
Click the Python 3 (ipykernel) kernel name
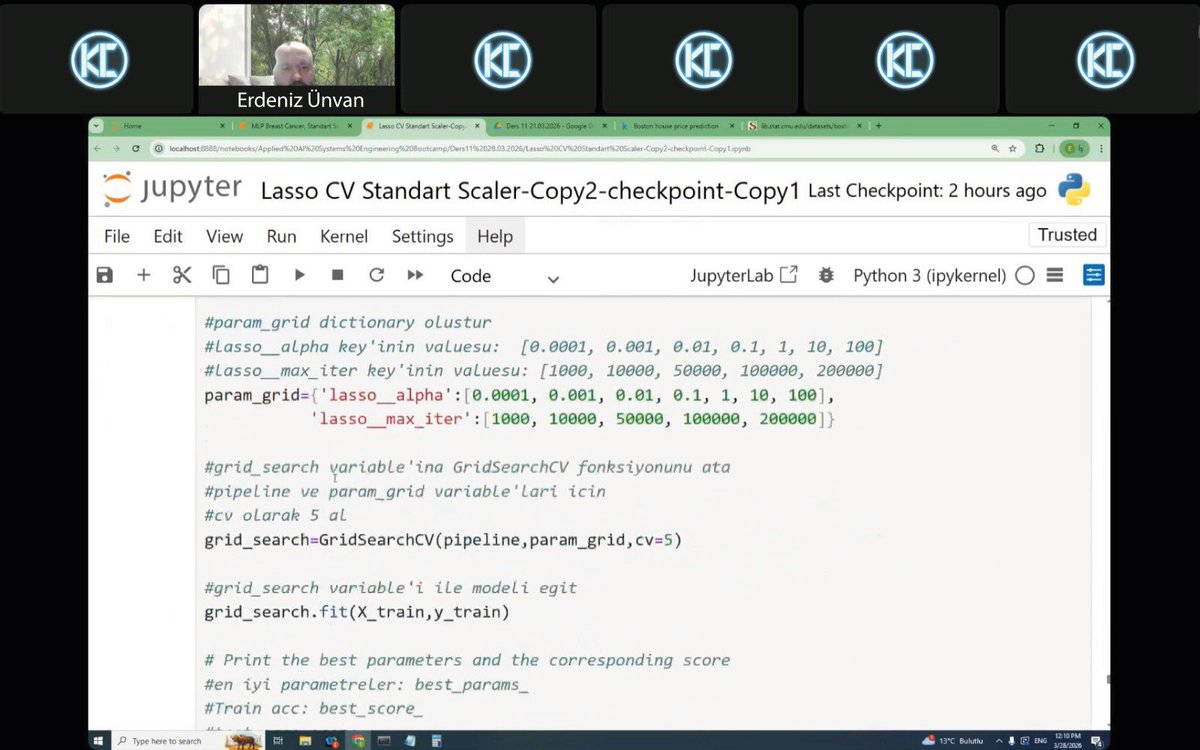929,275
